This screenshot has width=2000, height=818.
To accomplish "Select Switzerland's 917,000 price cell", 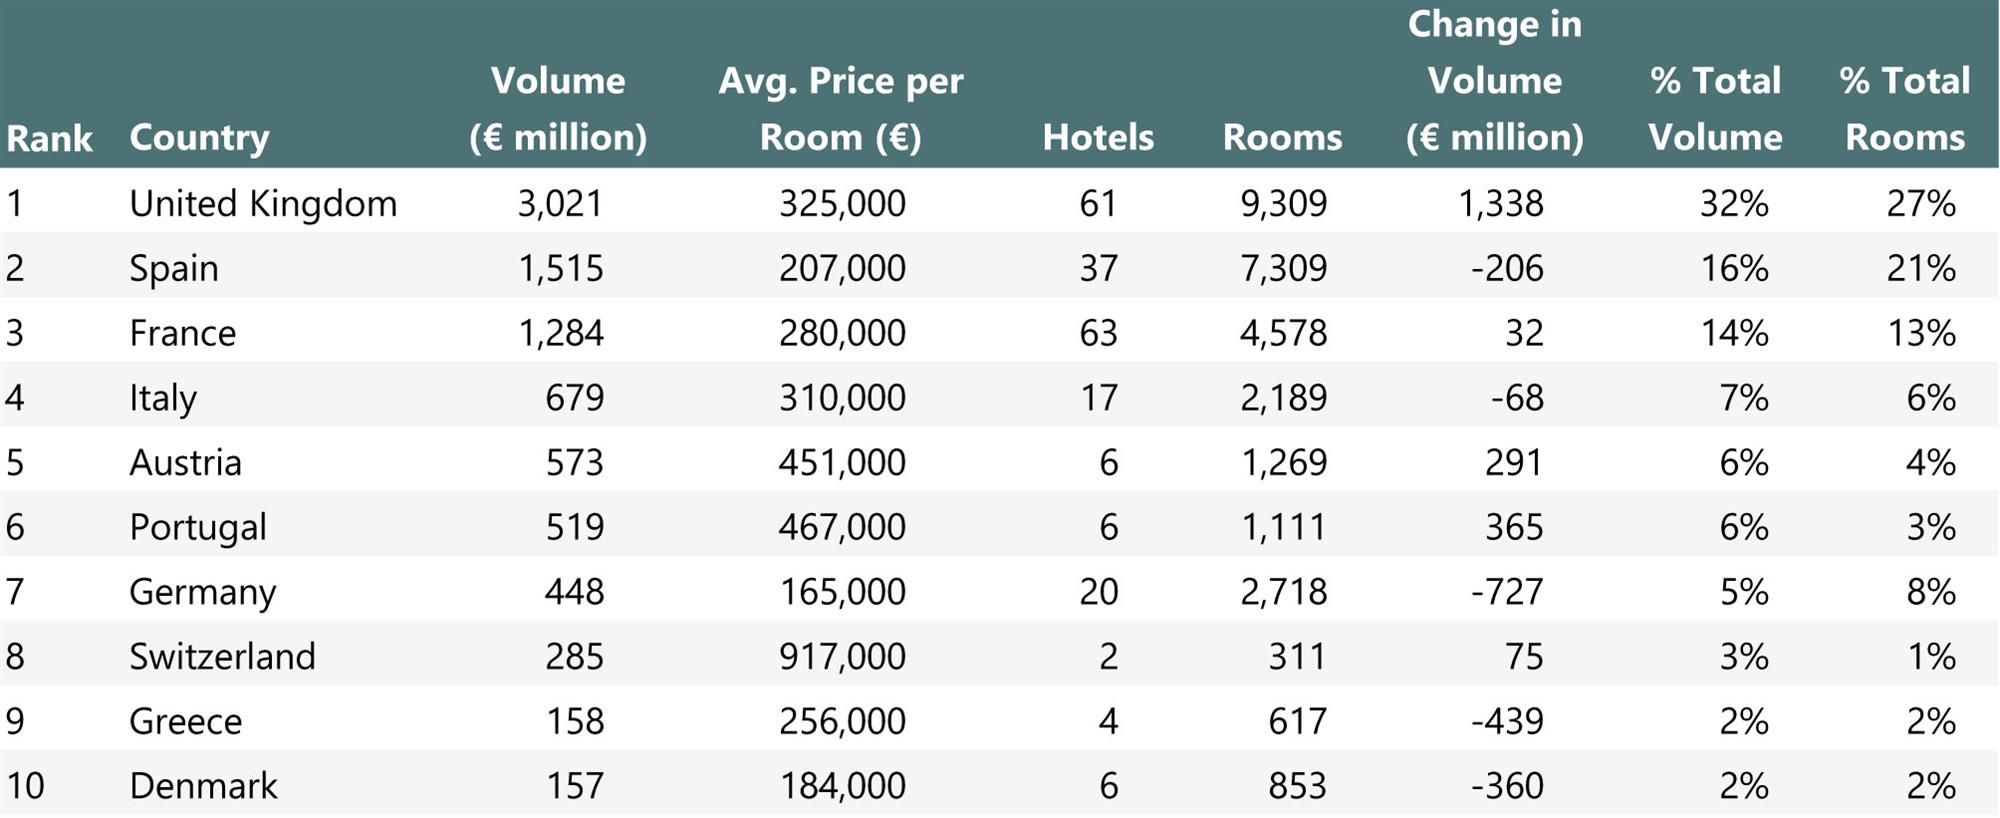I will [842, 657].
